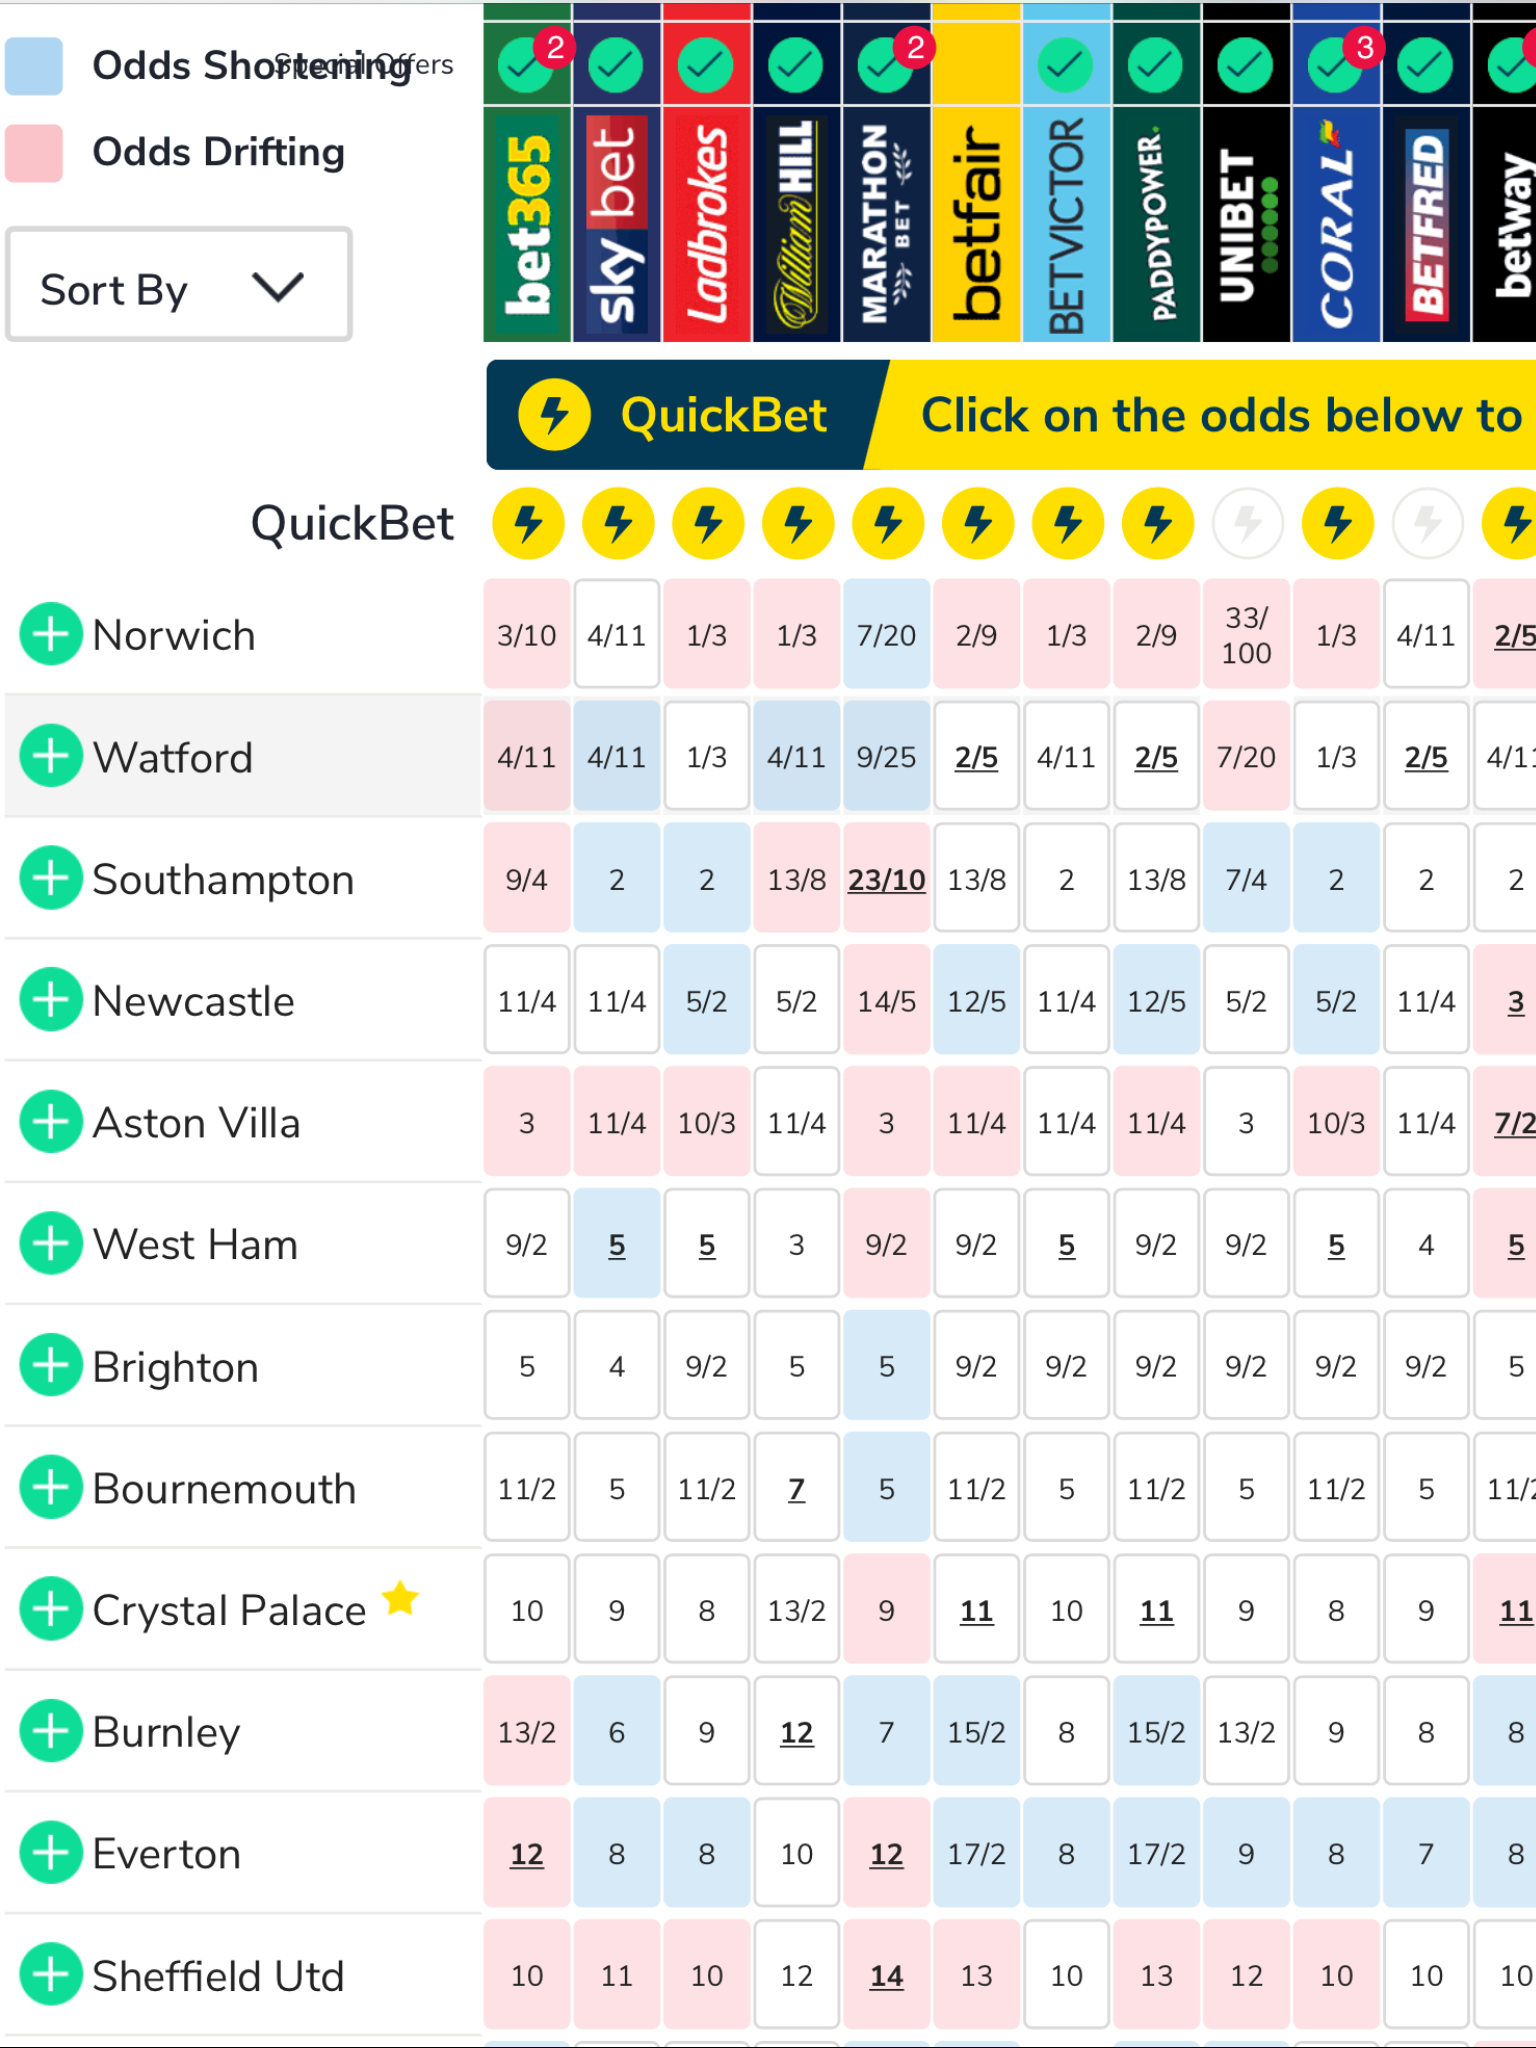Screen dimensions: 1536x2048
Task: Click the blue Odds Shortening legend swatch
Action: point(34,66)
